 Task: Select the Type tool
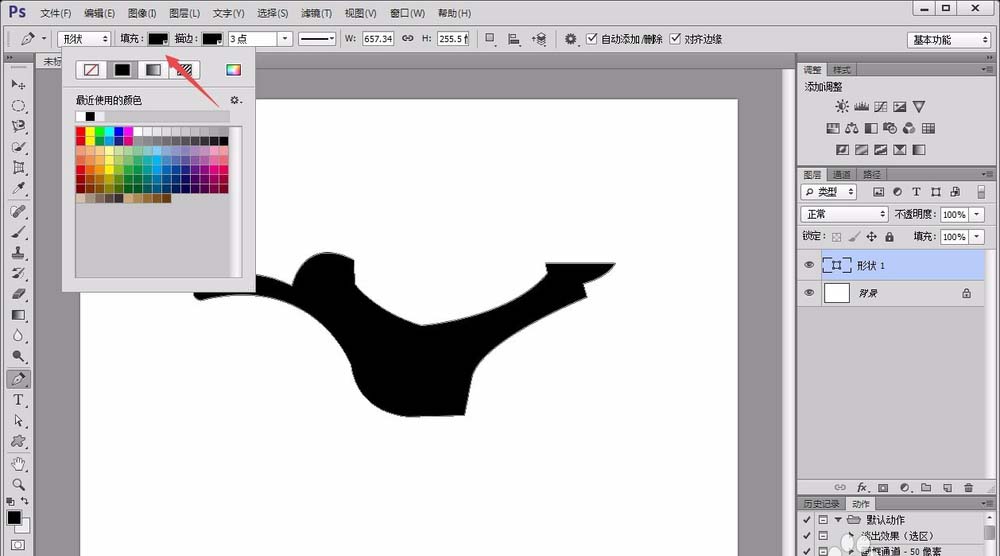[x=18, y=400]
